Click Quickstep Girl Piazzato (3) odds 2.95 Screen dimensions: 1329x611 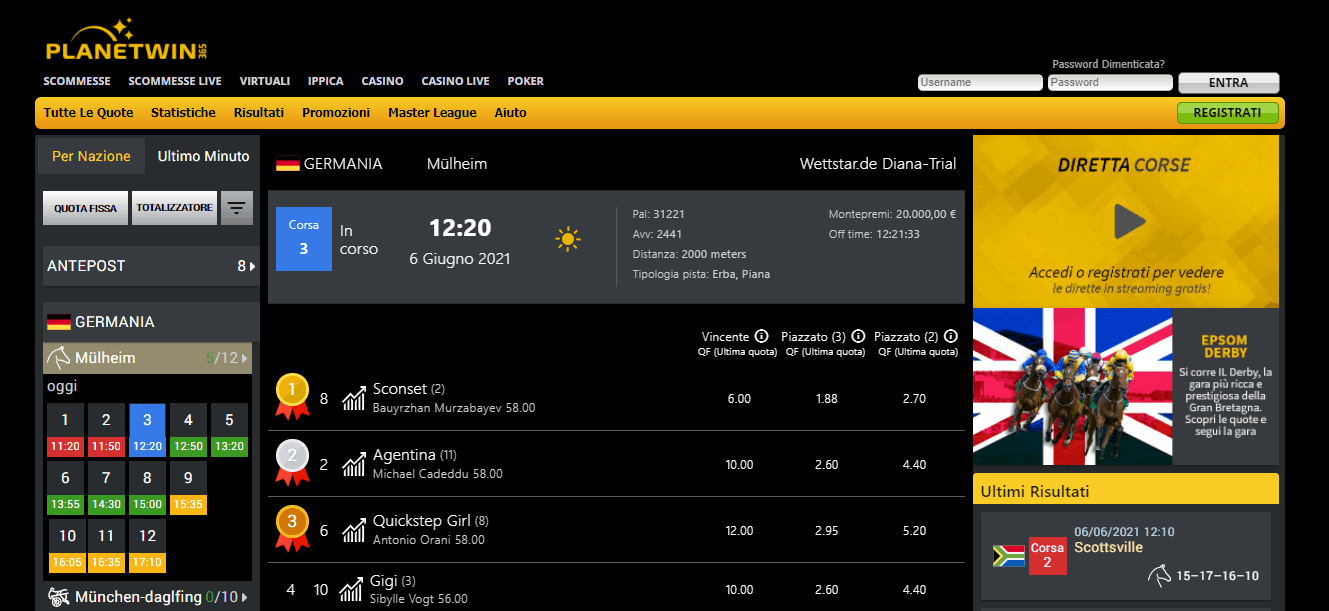point(826,530)
